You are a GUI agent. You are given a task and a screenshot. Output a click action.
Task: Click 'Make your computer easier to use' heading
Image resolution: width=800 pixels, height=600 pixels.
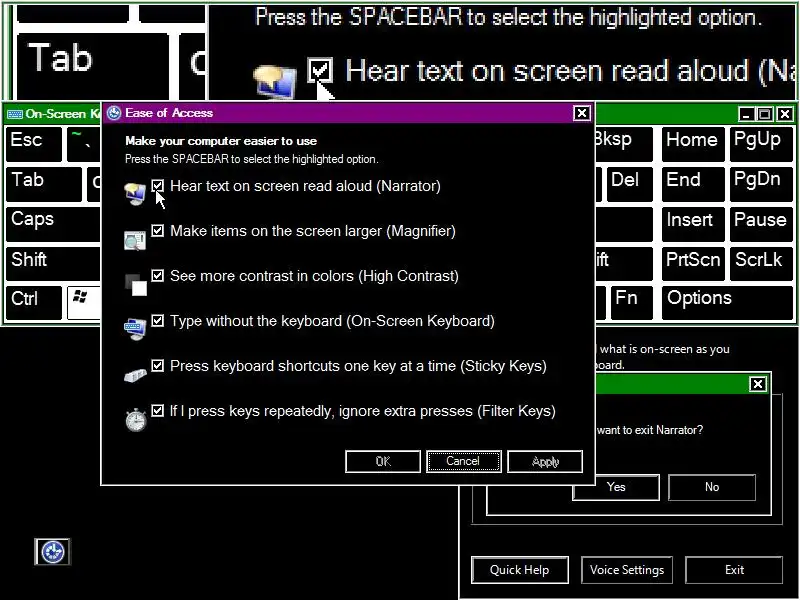221,141
